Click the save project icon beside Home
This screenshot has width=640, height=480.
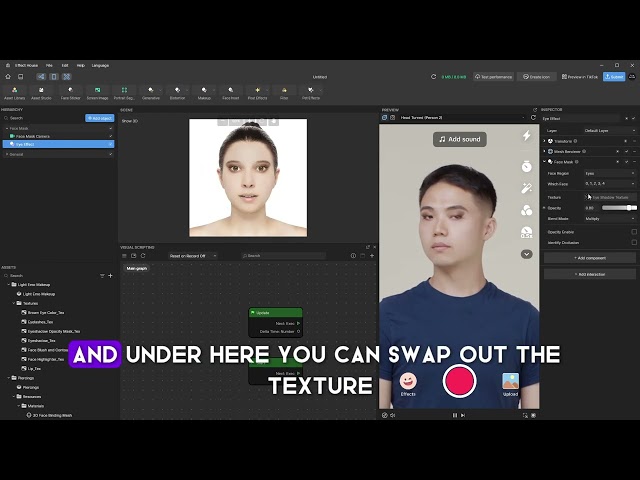coord(20,76)
